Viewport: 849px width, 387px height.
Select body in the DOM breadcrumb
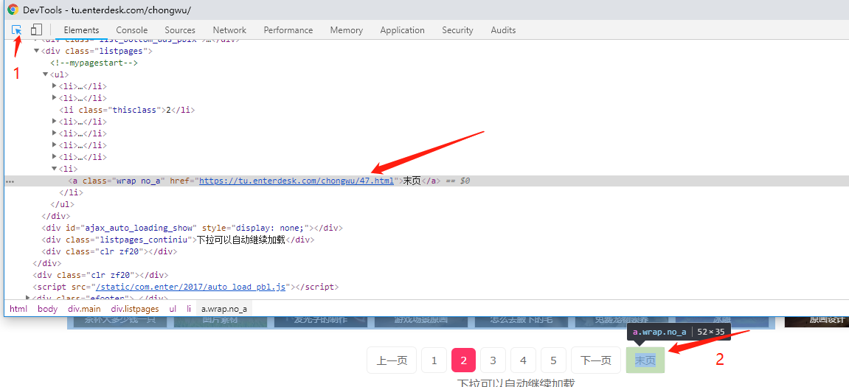coord(47,309)
